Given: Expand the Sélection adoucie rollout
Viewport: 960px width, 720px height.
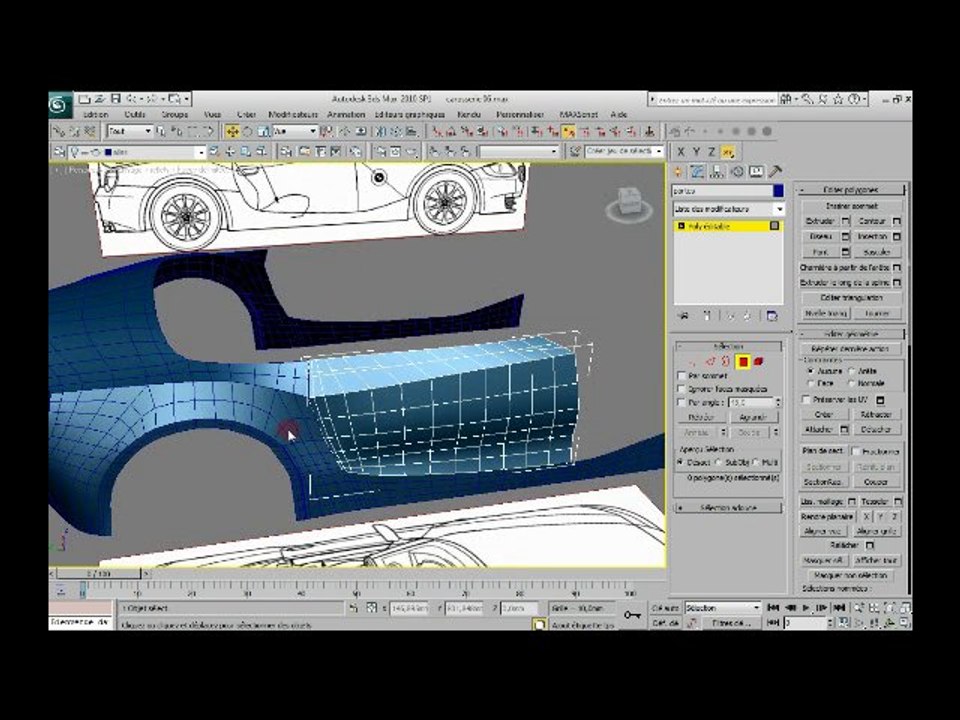Looking at the screenshot, I should pyautogui.click(x=728, y=508).
